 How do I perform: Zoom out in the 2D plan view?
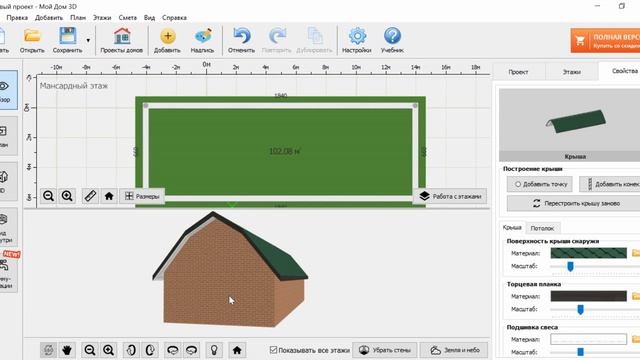click(x=49, y=196)
